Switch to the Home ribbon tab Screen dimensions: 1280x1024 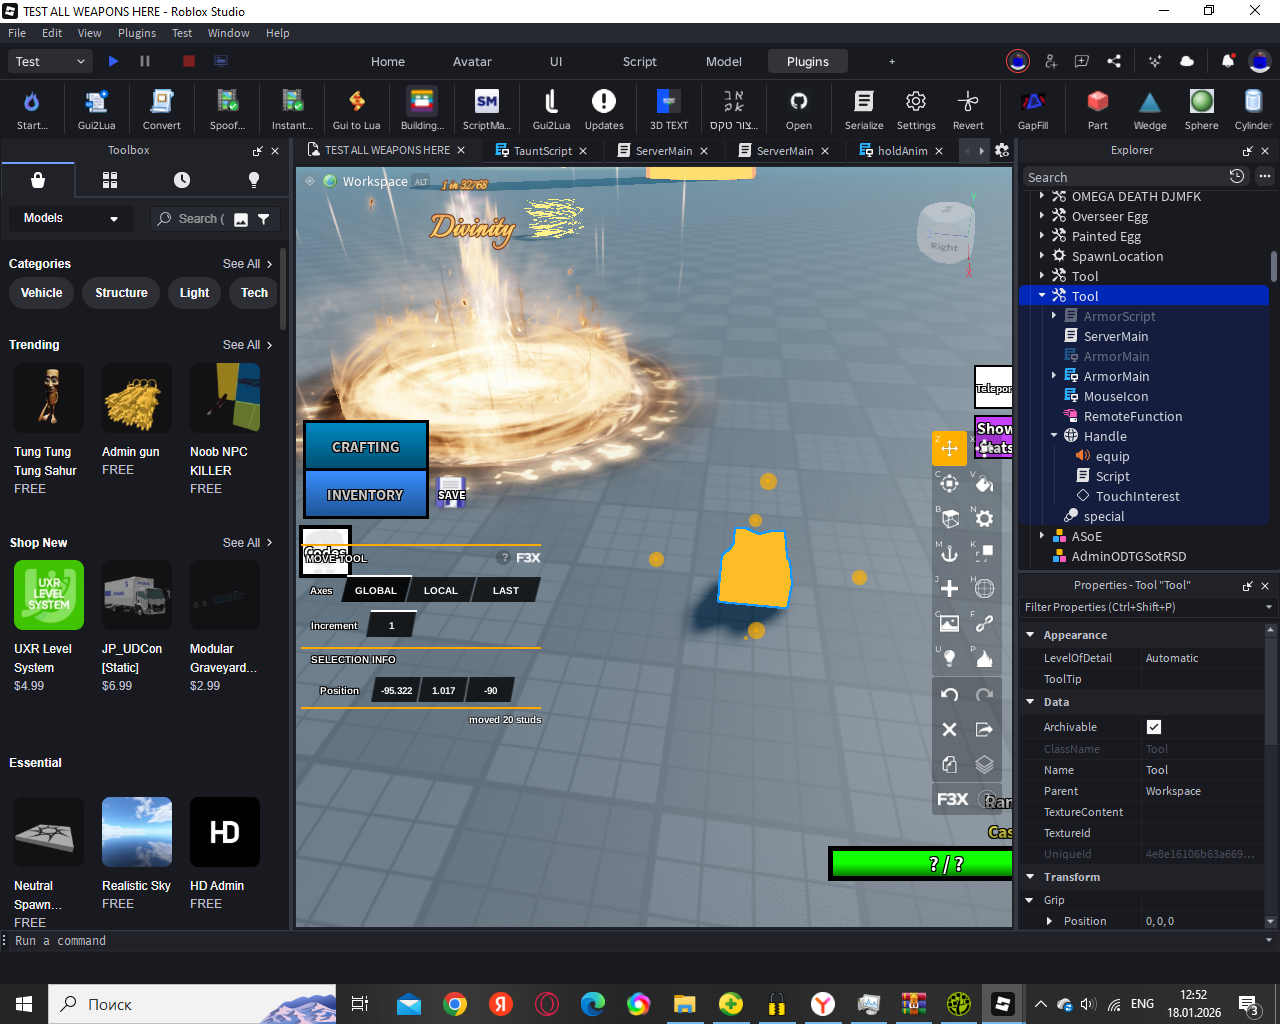388,61
